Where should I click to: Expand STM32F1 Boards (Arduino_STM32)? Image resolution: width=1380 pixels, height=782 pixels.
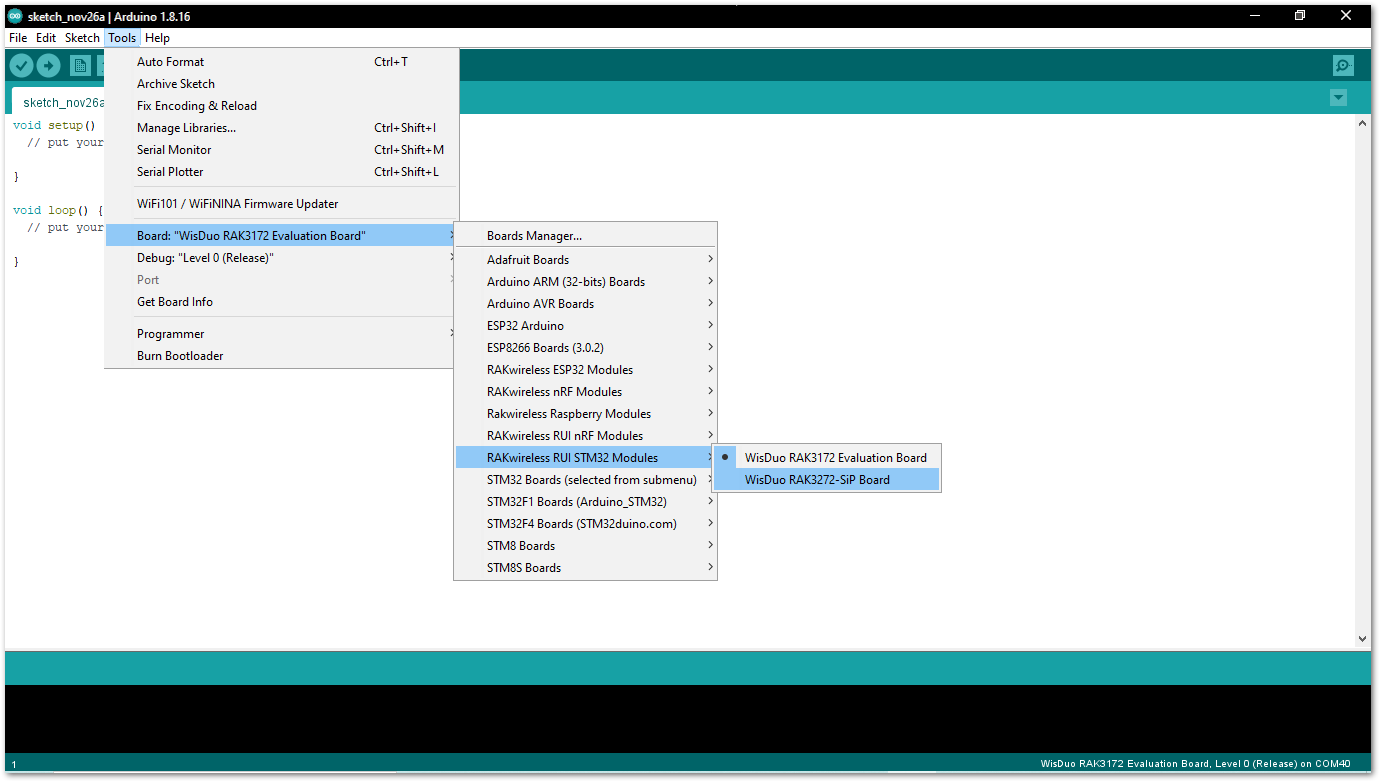pos(586,502)
